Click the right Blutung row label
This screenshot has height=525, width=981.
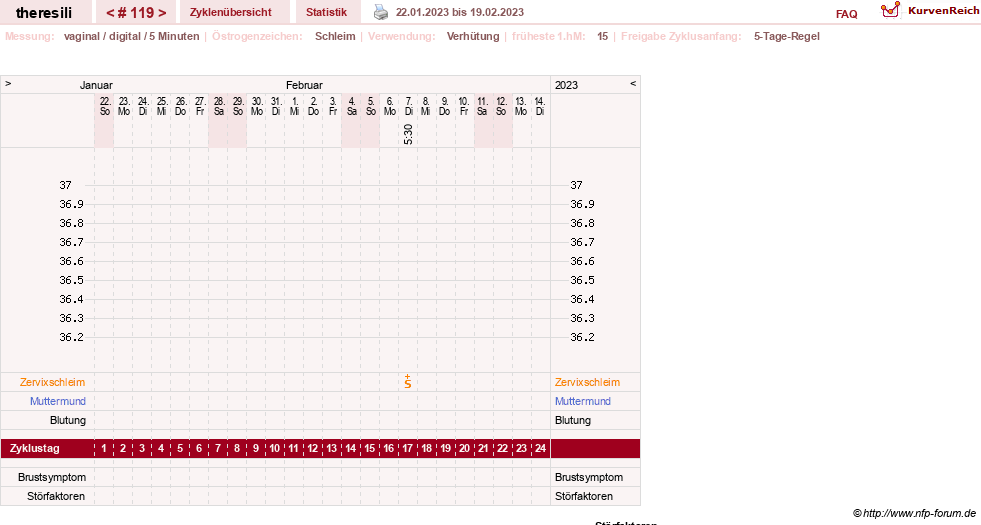pos(572,420)
